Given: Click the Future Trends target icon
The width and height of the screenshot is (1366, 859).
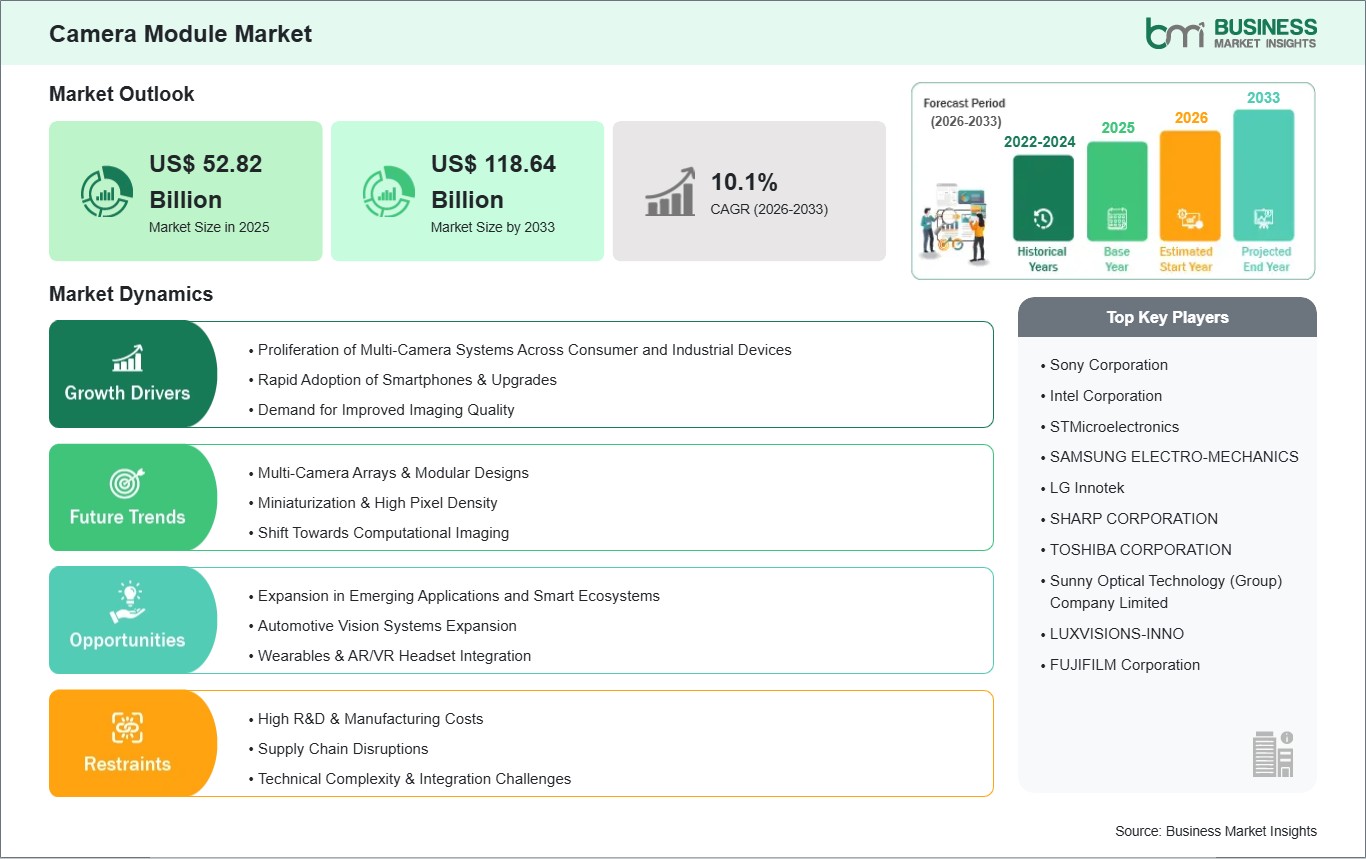Looking at the screenshot, I should point(127,483).
